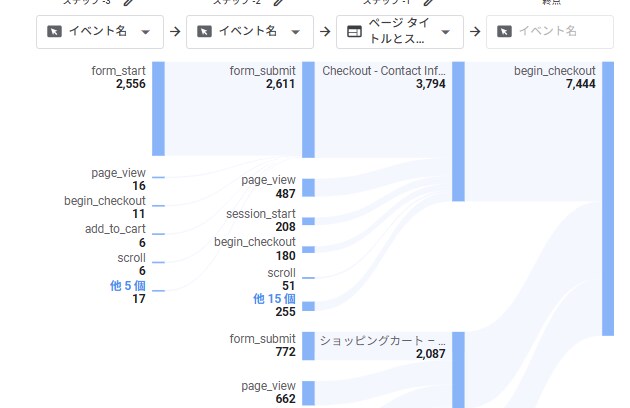The image size is (630, 408).
Task: Expand 他 5 個 link in step -3
Action: point(128,286)
